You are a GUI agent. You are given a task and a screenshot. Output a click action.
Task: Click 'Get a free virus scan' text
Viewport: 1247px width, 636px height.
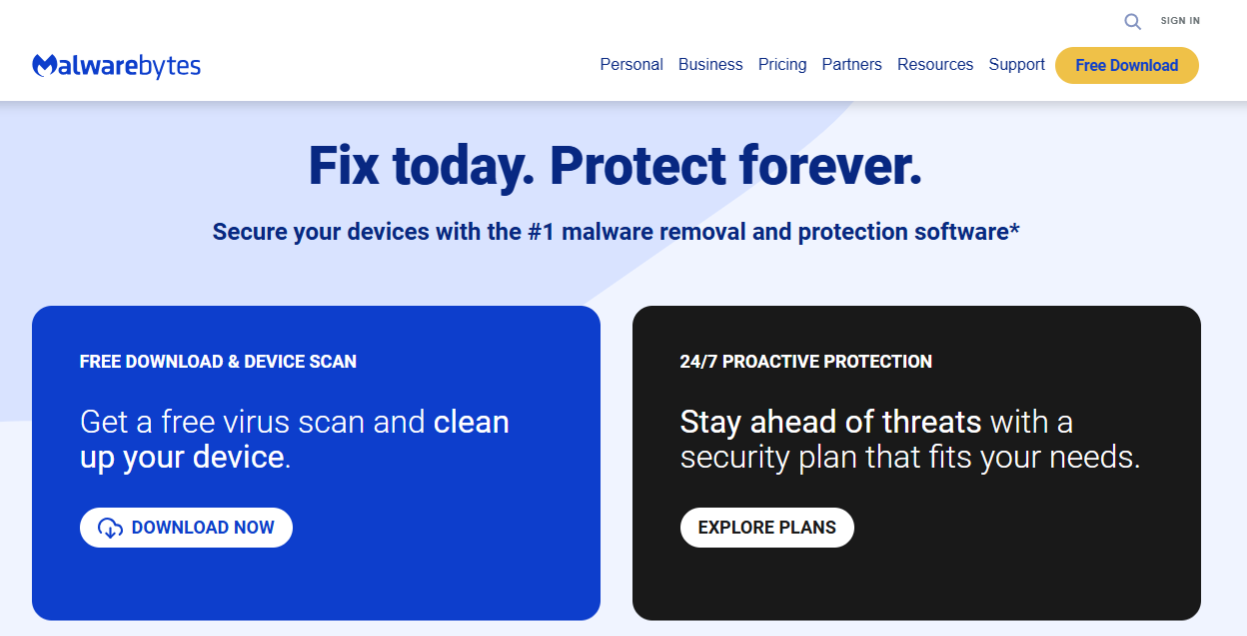point(224,422)
